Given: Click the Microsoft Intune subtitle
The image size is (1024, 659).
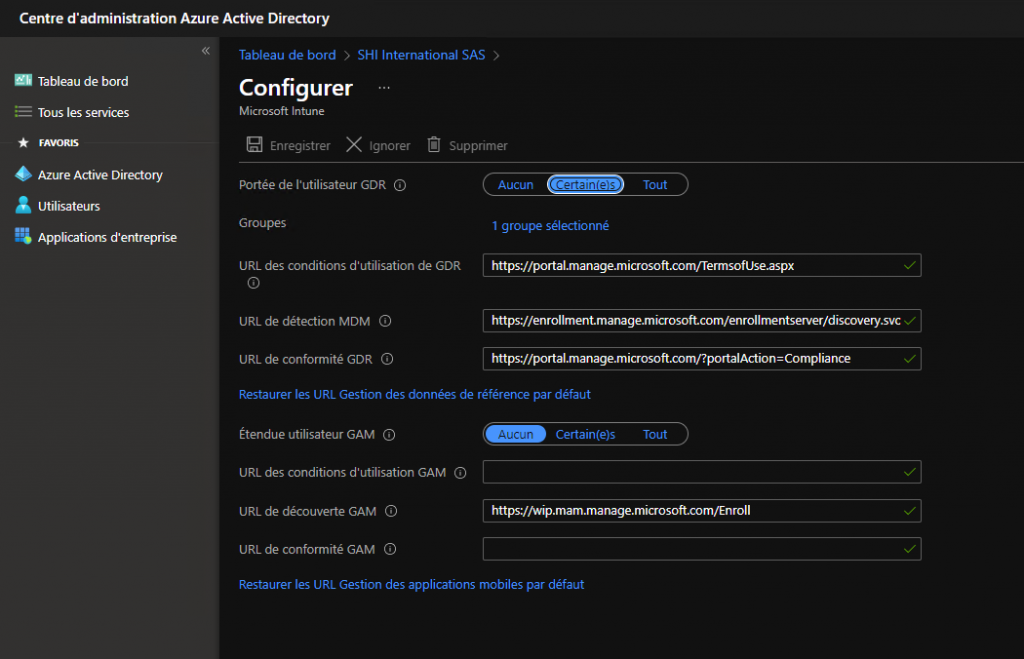Looking at the screenshot, I should (281, 111).
